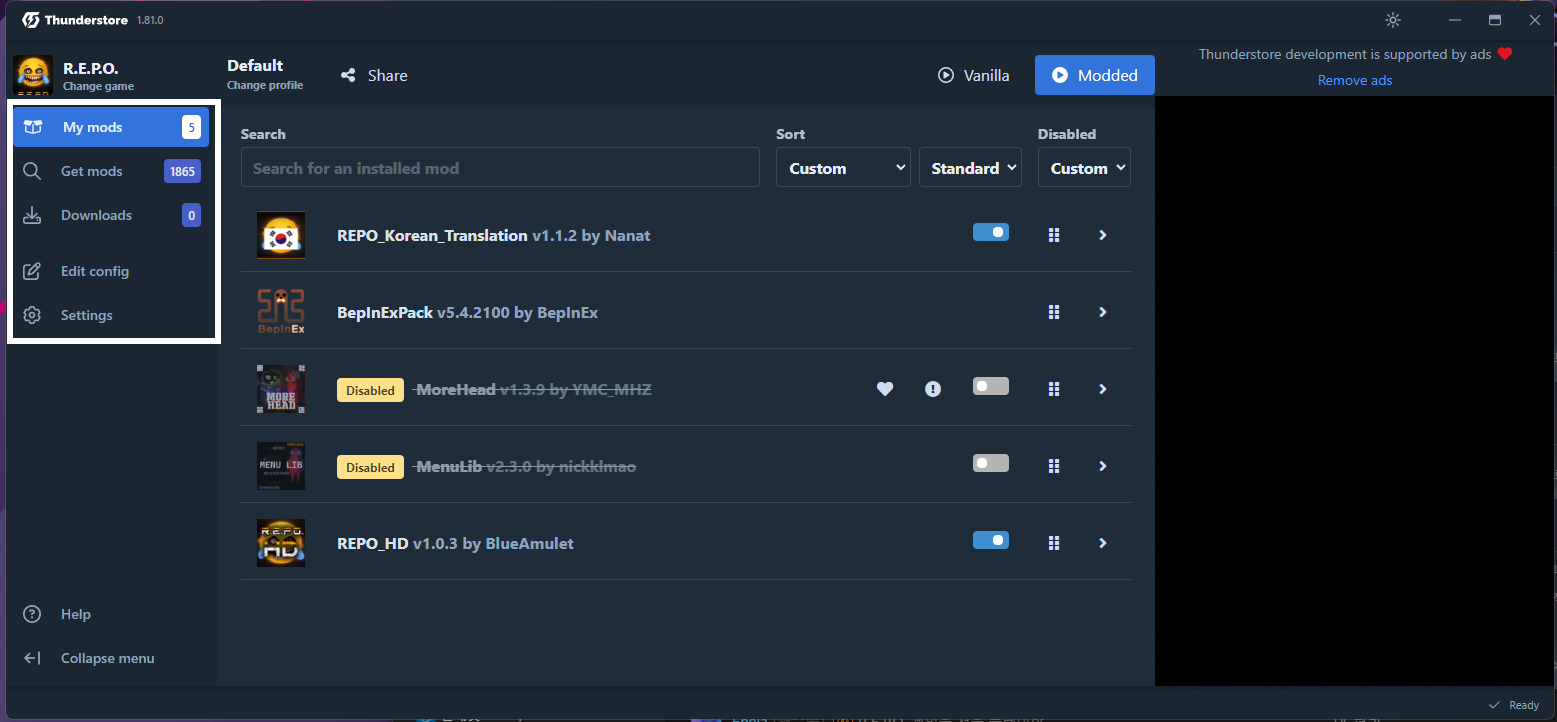The height and width of the screenshot is (722, 1557).
Task: Click the red heart icon in ads notice
Action: click(1505, 54)
